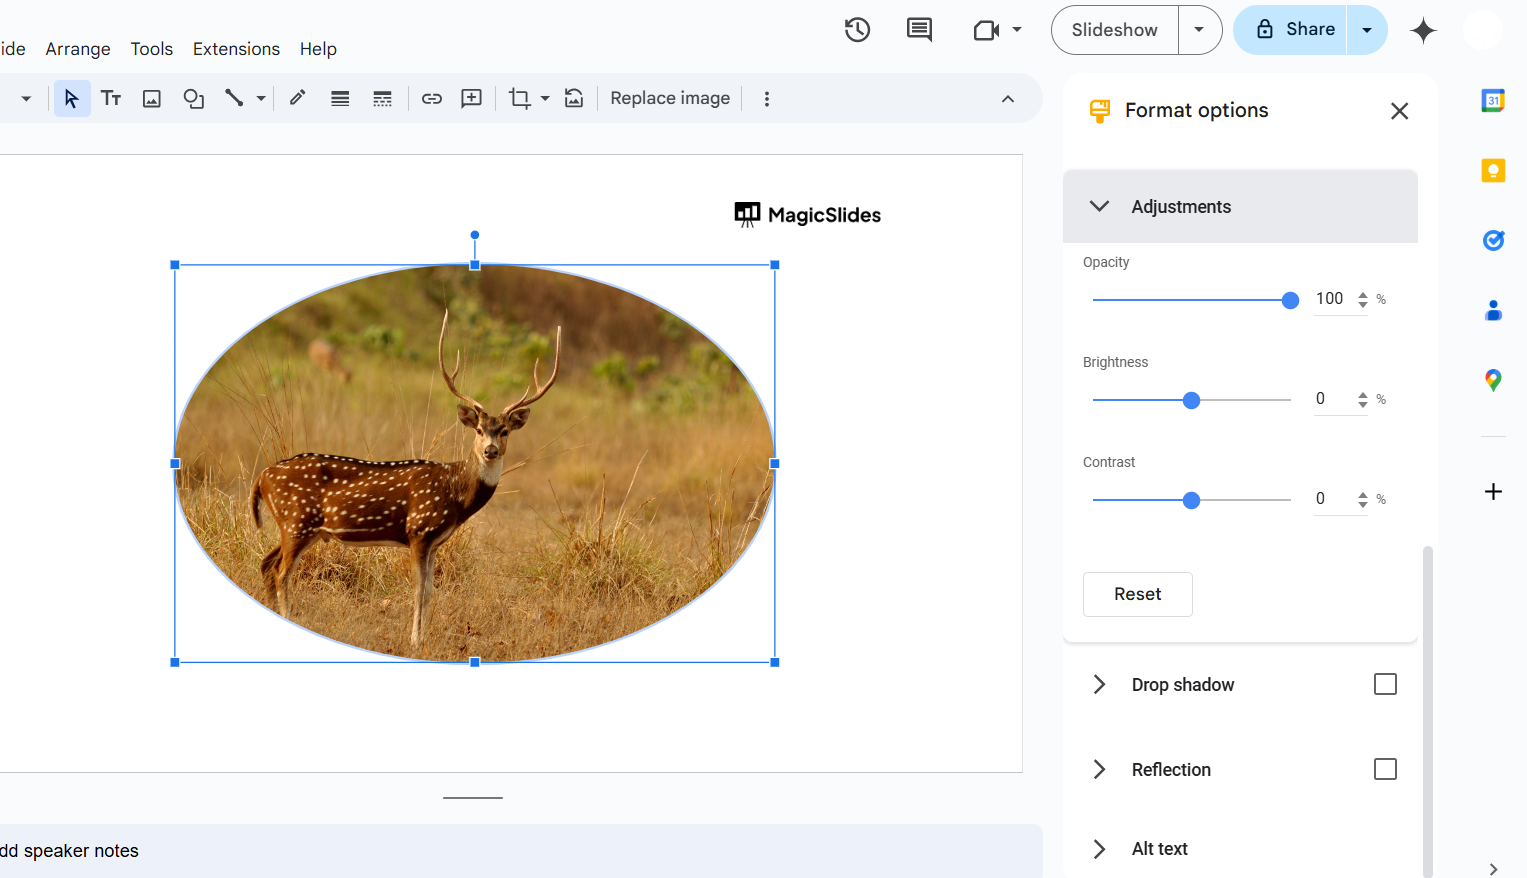Open the Slideshow dropdown arrow

(x=1199, y=30)
